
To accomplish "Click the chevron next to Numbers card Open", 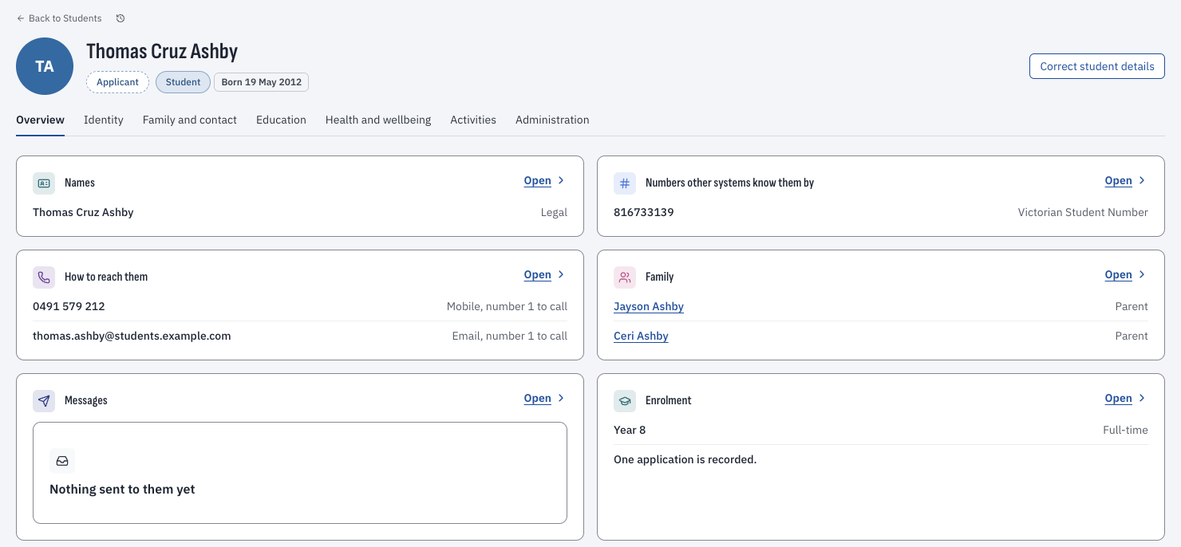I will coord(1142,181).
